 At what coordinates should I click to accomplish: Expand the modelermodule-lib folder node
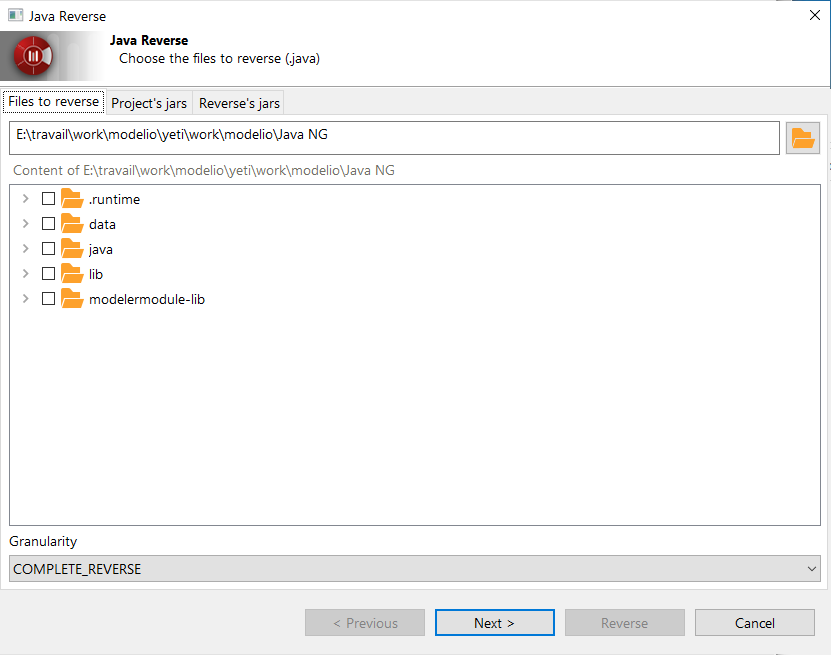tap(25, 299)
